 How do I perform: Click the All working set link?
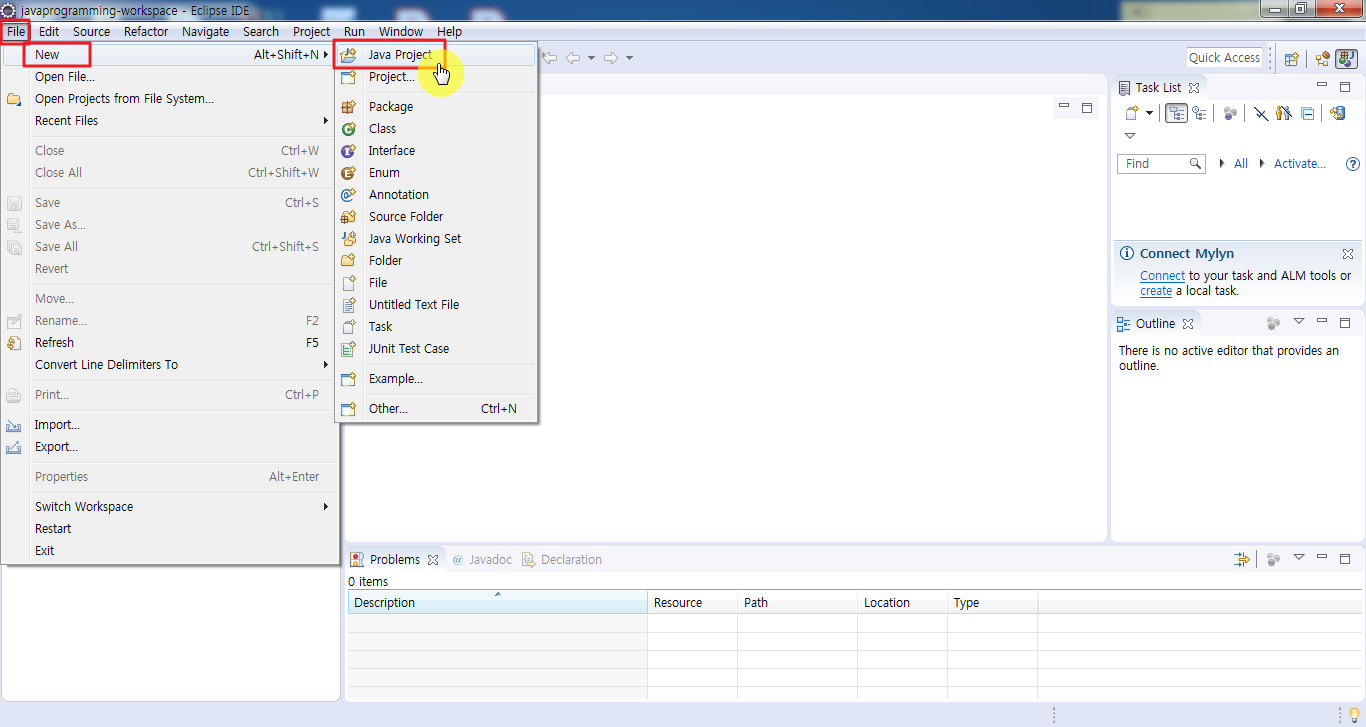click(1241, 164)
